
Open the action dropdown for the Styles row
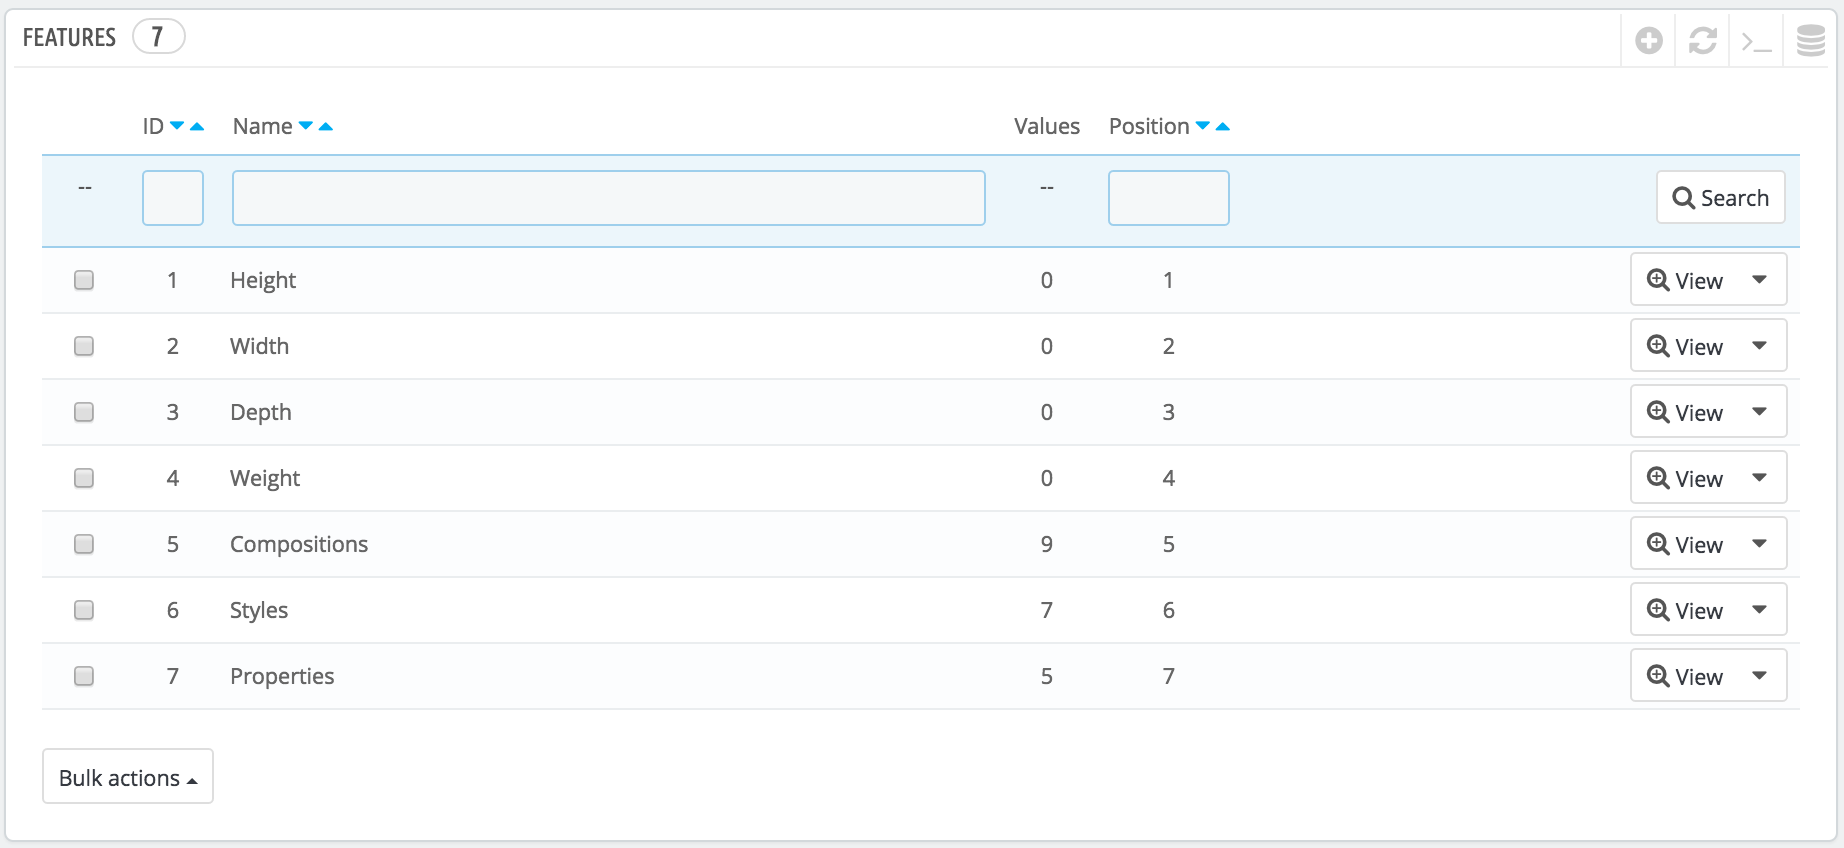click(x=1759, y=610)
